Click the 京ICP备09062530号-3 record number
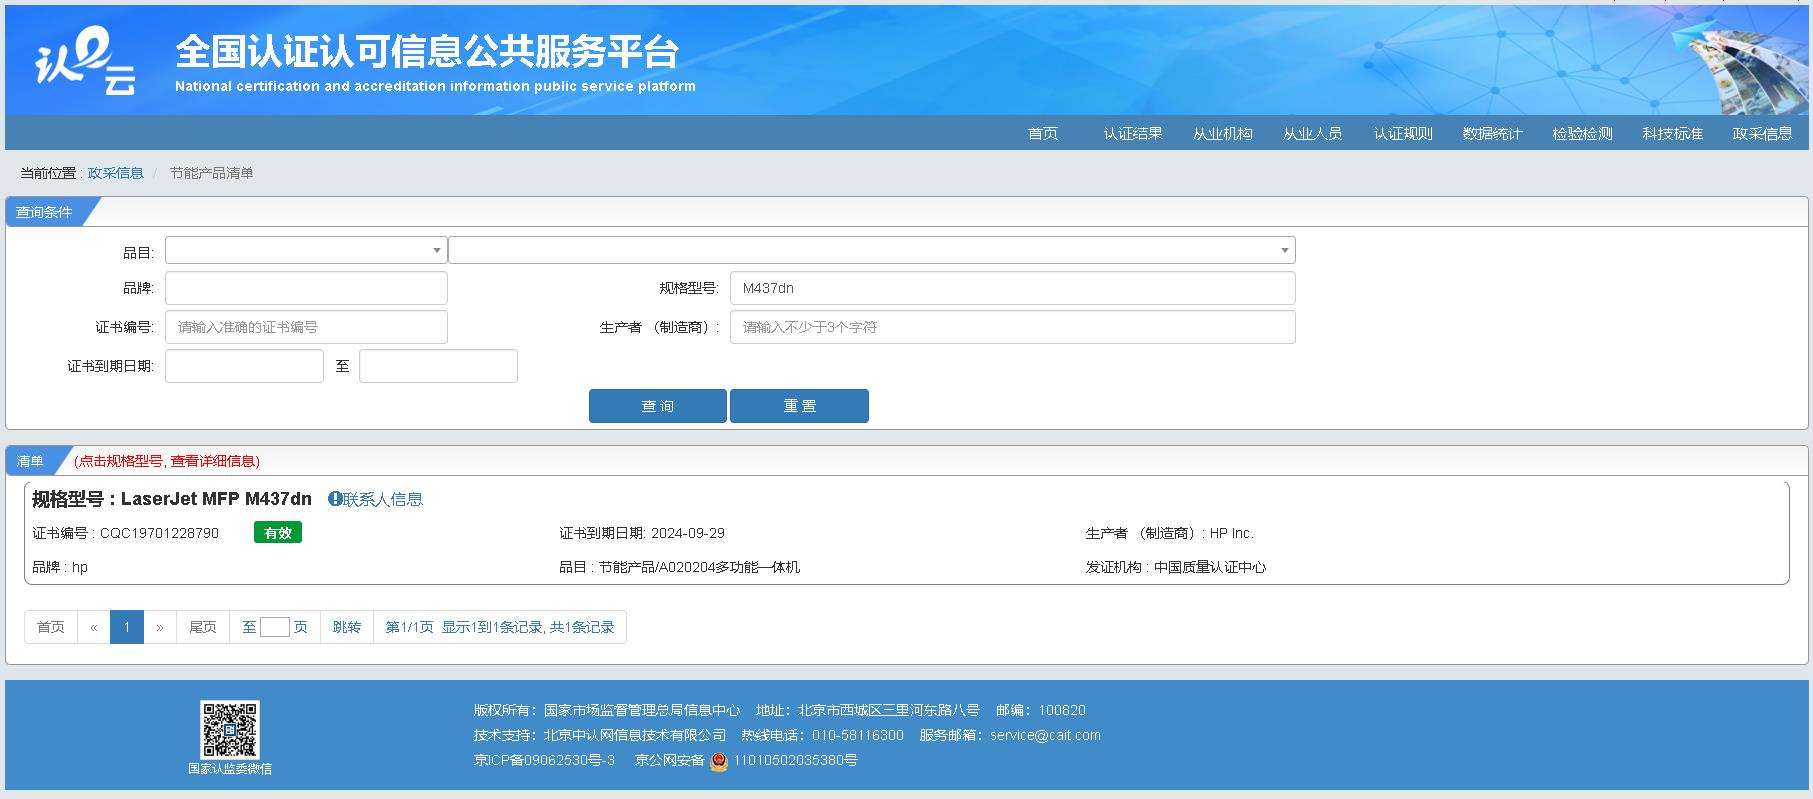1813x799 pixels. point(544,760)
